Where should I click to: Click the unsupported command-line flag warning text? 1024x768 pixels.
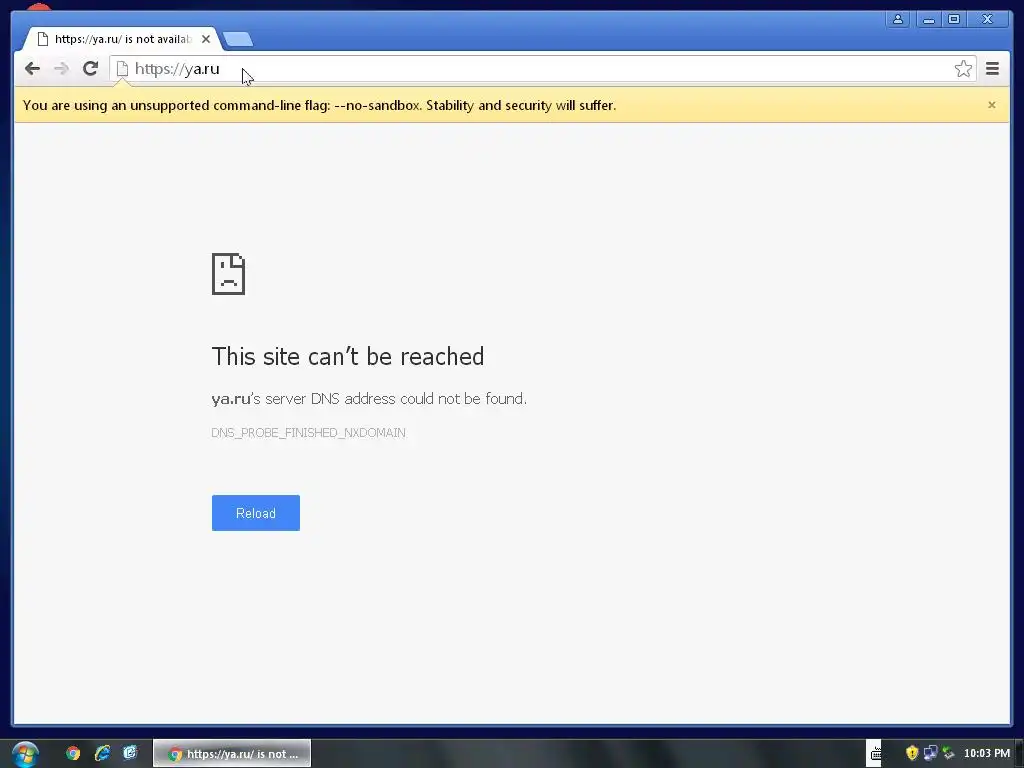pyautogui.click(x=319, y=105)
